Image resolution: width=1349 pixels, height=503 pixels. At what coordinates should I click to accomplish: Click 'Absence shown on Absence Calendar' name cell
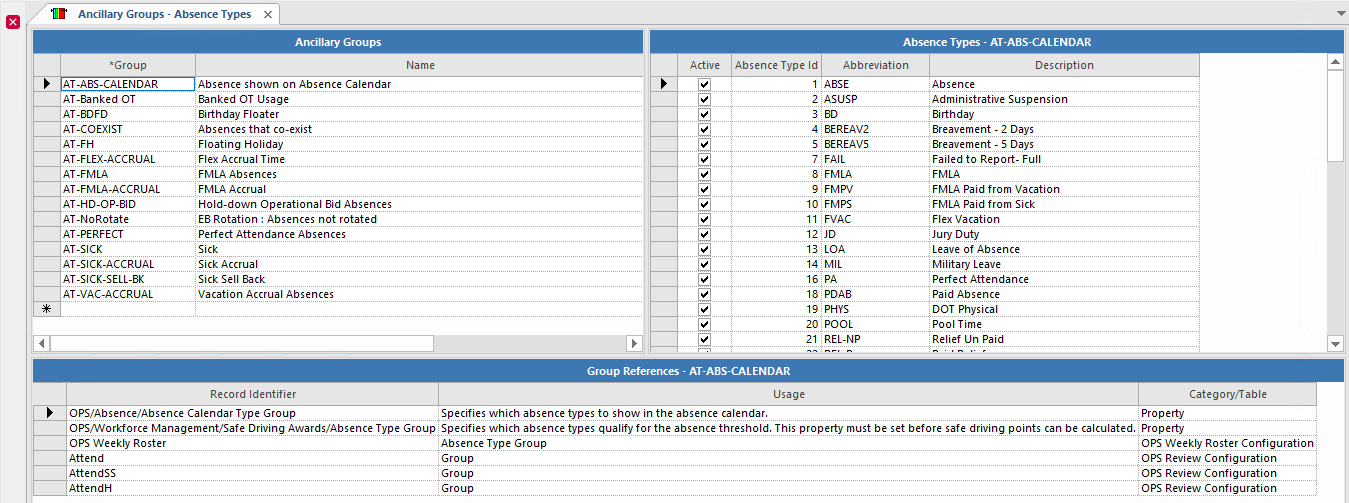pyautogui.click(x=419, y=84)
